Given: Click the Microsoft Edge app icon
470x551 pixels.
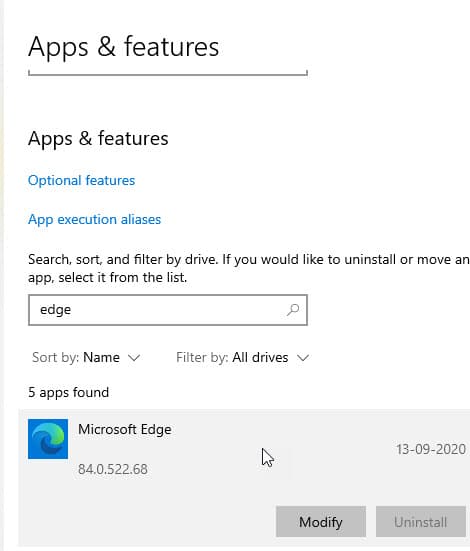Looking at the screenshot, I should pyautogui.click(x=48, y=439).
